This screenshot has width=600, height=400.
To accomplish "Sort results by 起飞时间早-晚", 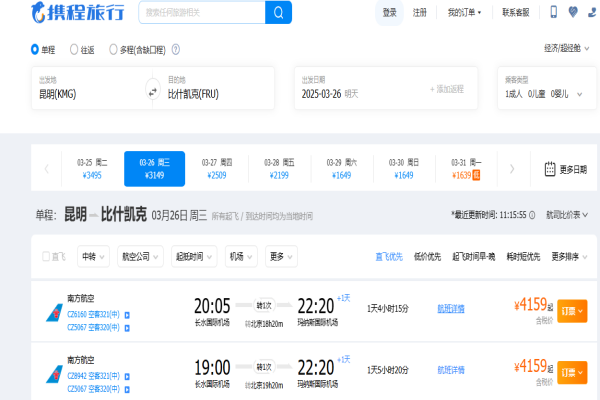I will coord(474,256).
